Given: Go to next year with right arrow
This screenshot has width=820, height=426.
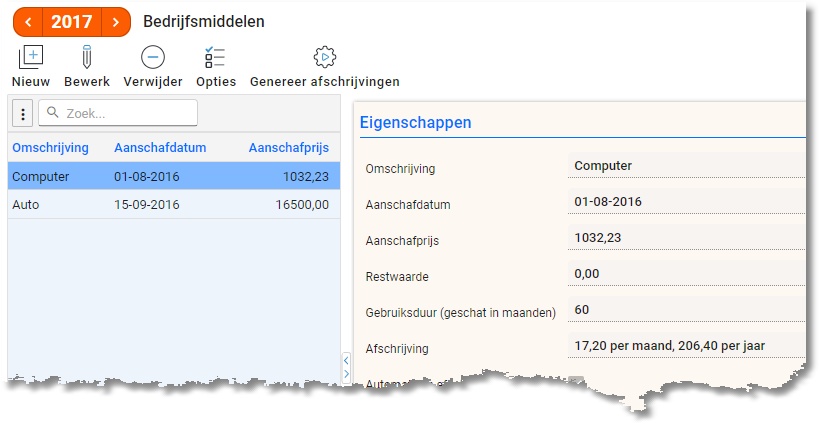Looking at the screenshot, I should click(x=116, y=22).
